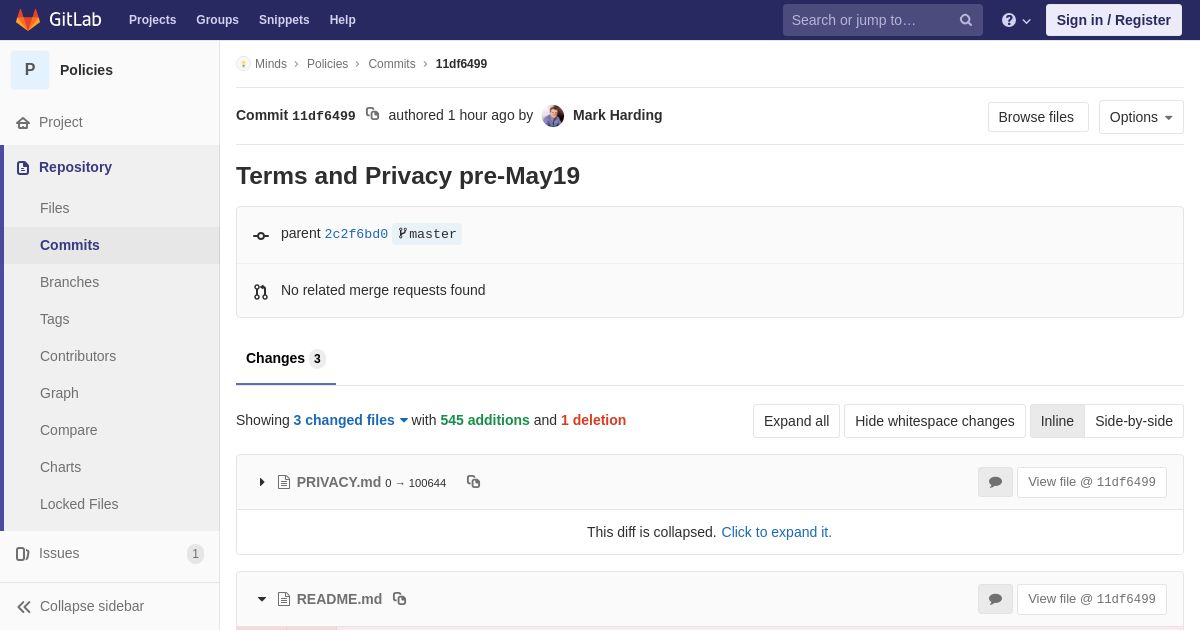Open Minds breadcrumb link

271,64
